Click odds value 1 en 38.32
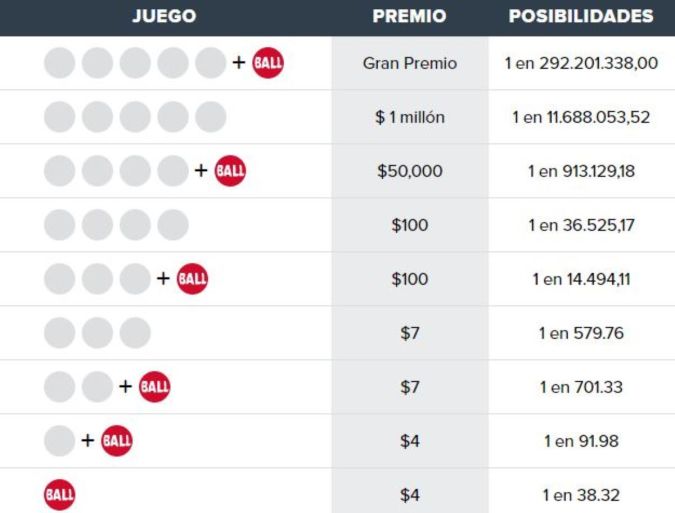 click(x=581, y=494)
